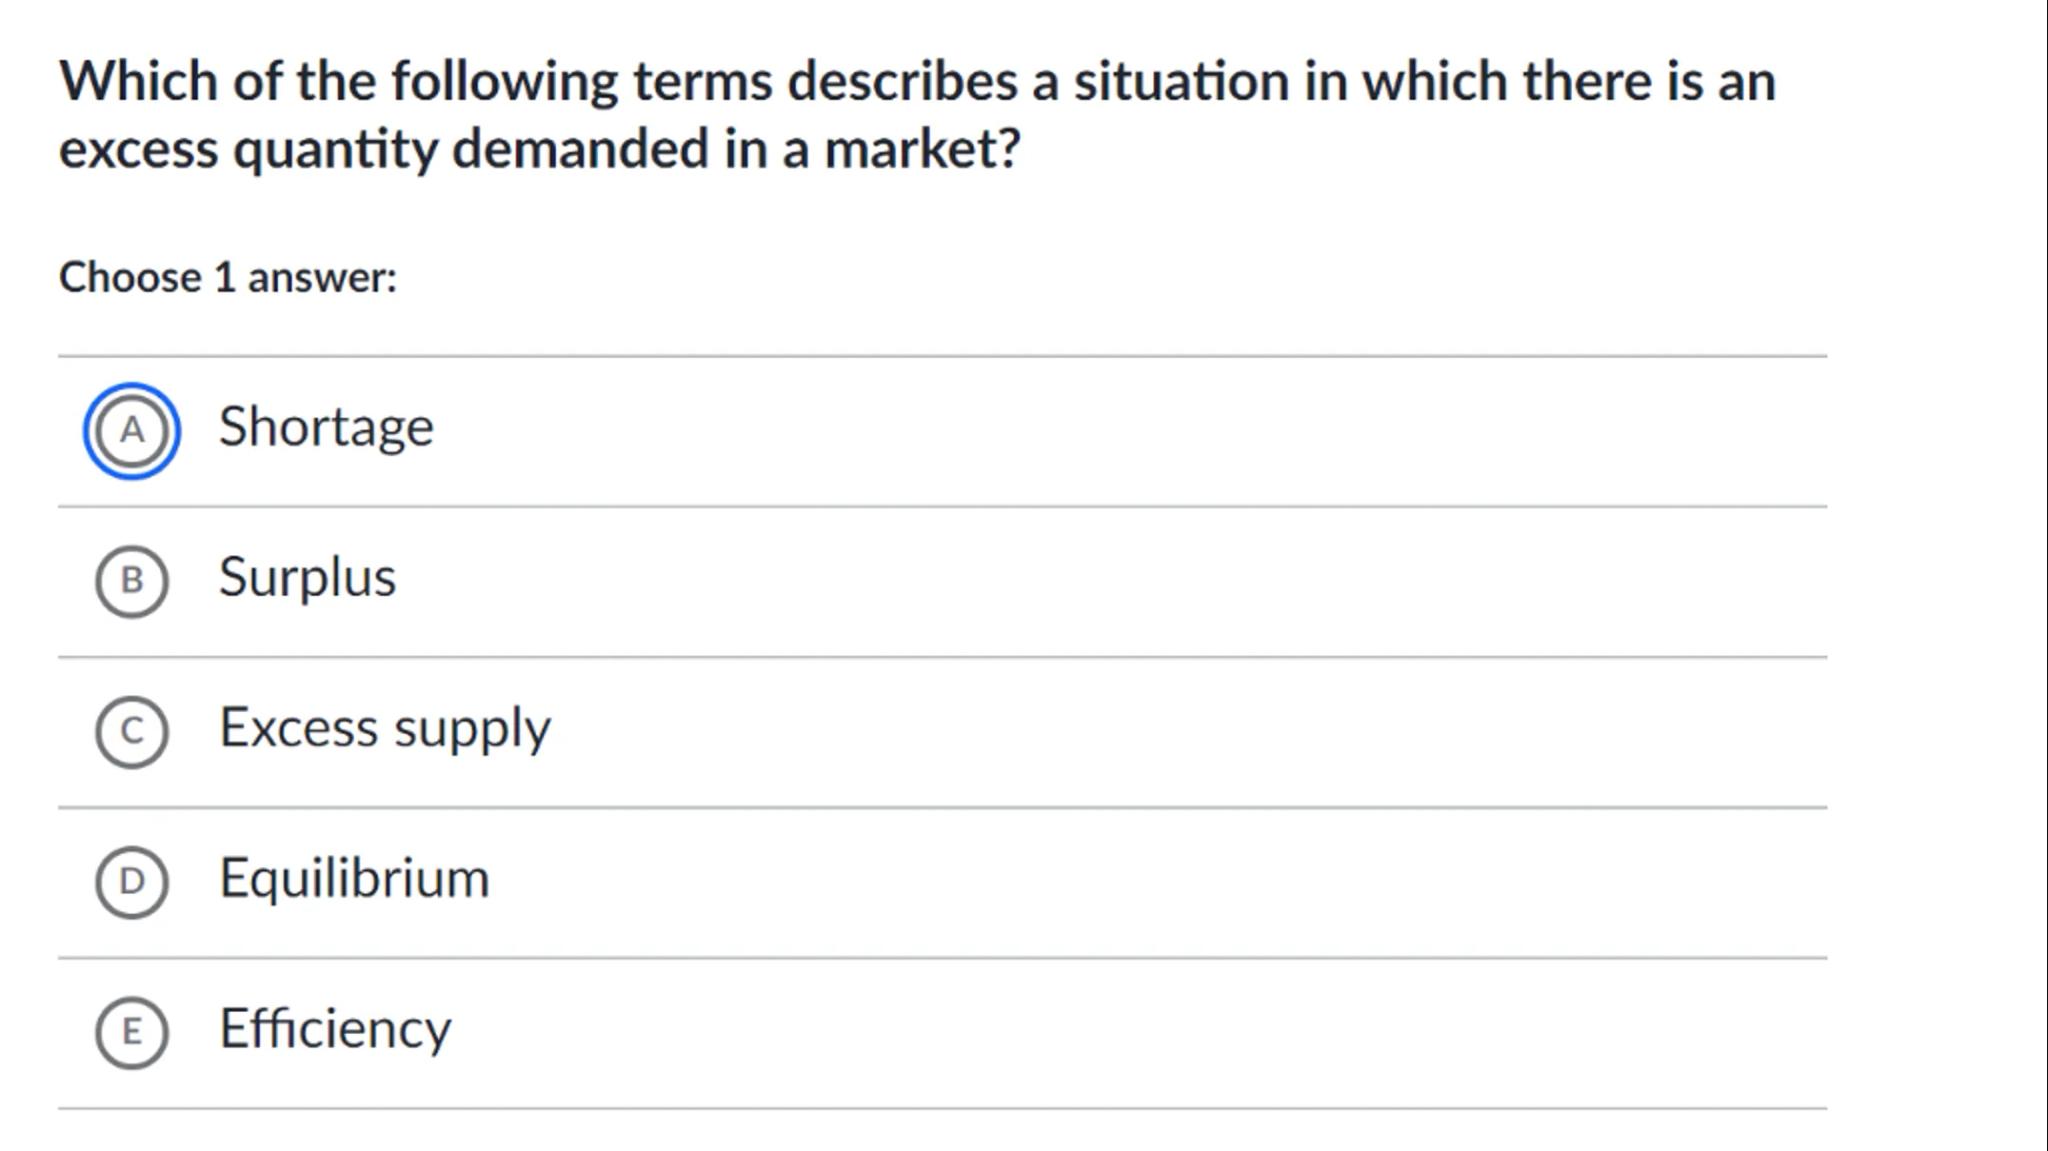
Task: Click the word 'describes' in the question
Action: [x=902, y=81]
